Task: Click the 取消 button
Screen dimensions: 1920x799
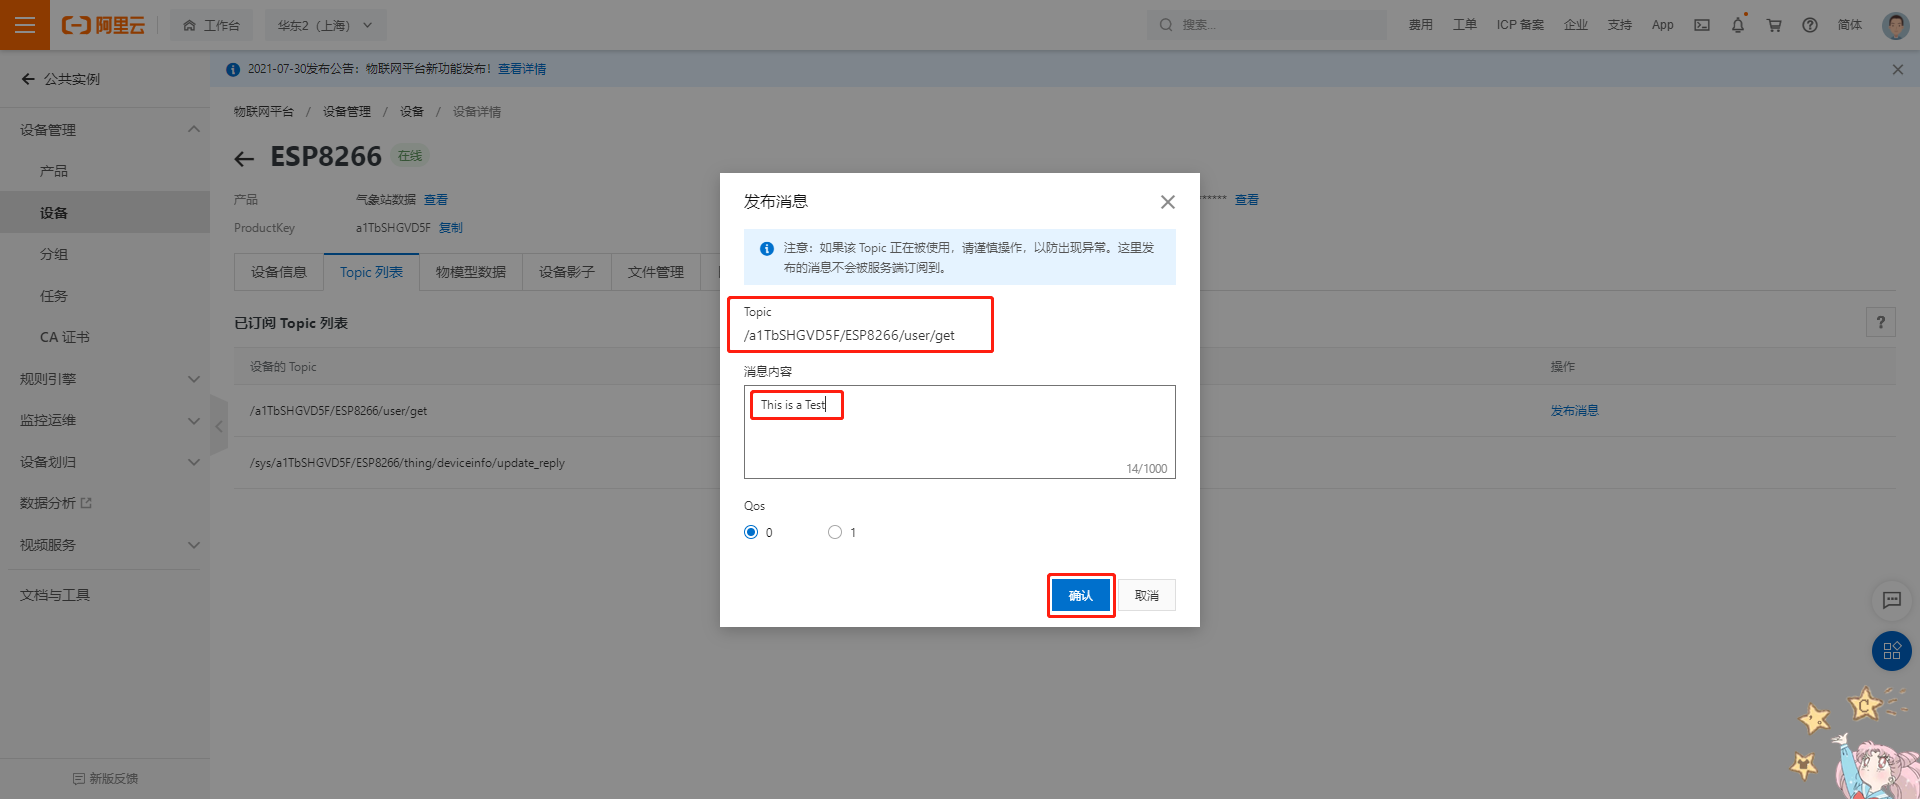Action: click(1147, 596)
